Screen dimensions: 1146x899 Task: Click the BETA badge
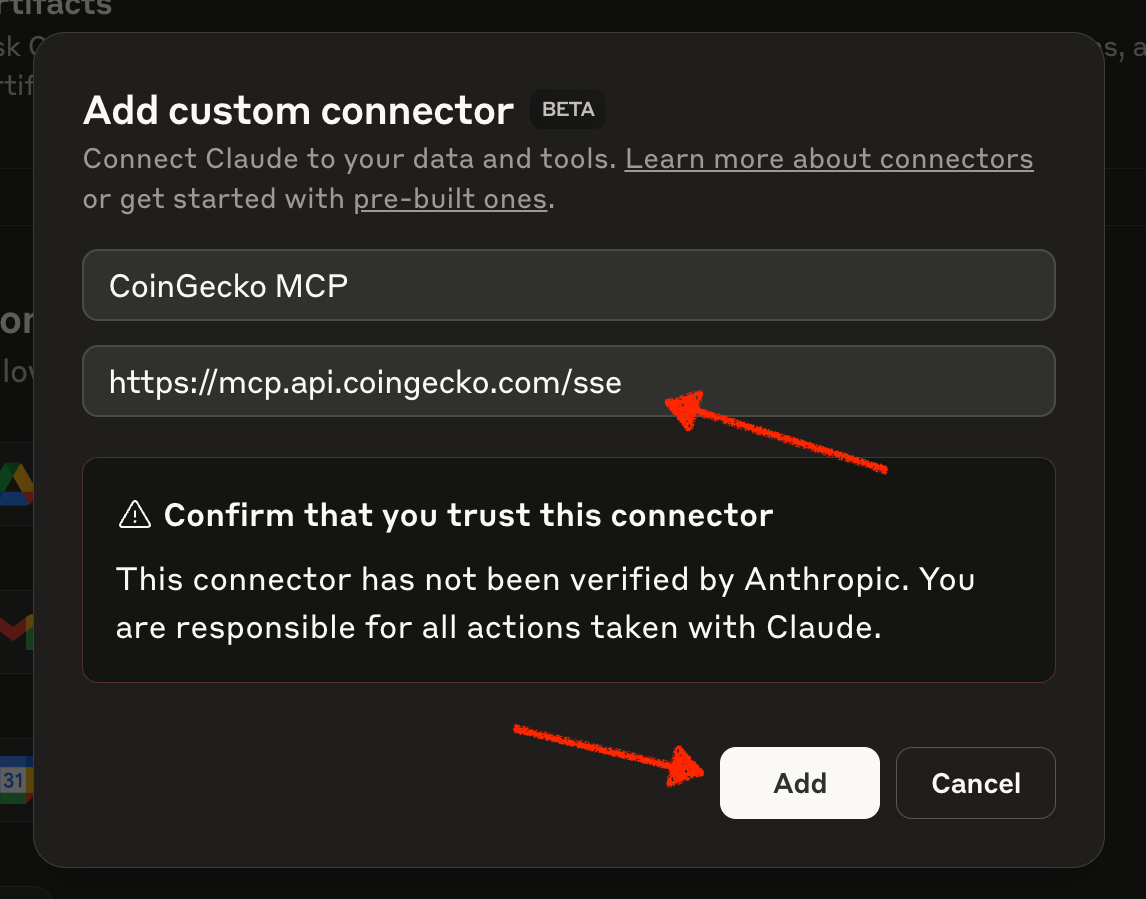coord(568,110)
